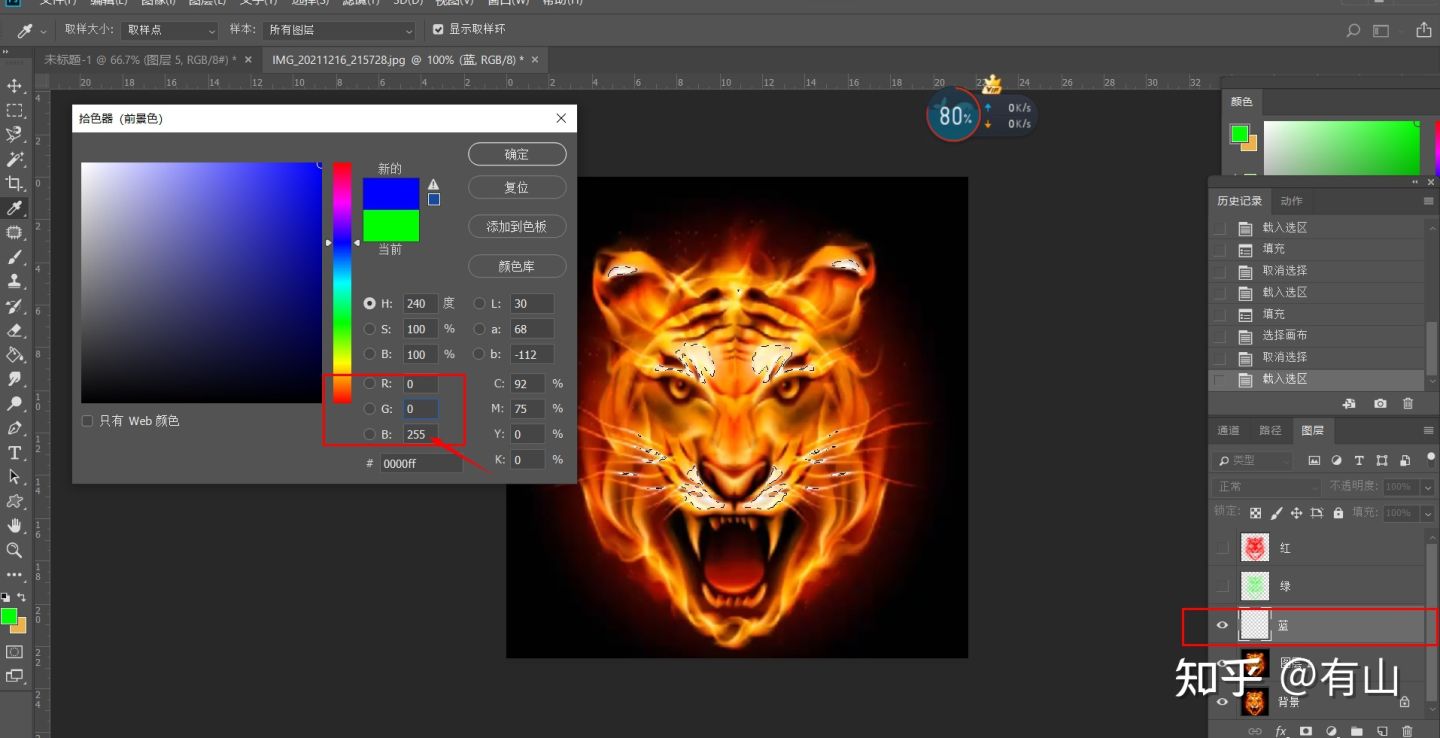
Task: Click the 添加到色板 button
Action: coord(516,227)
